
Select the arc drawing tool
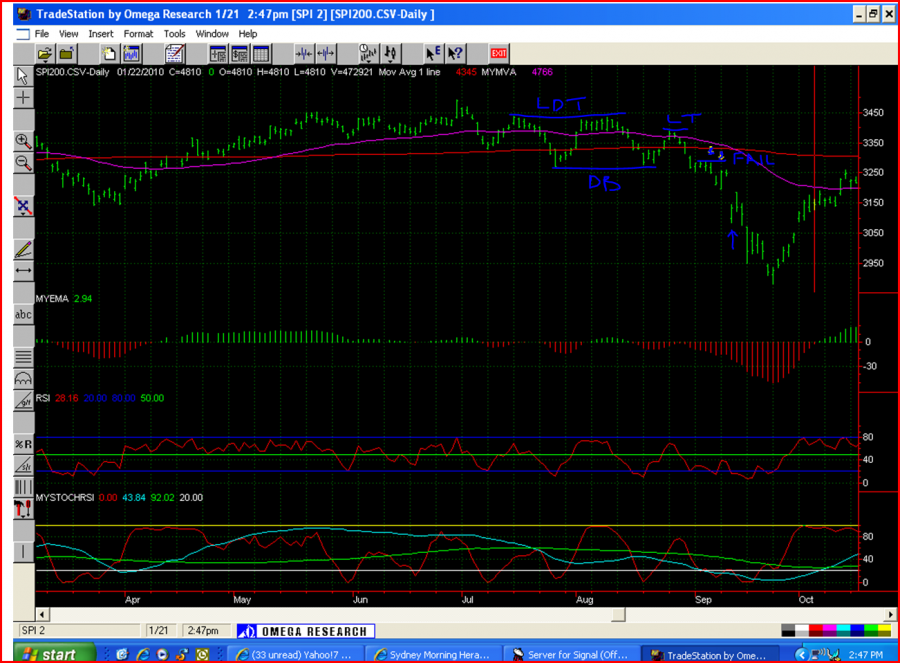tap(23, 379)
